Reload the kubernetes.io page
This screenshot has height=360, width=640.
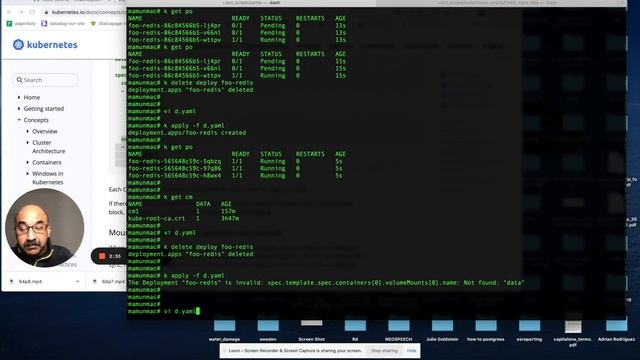click(x=32, y=12)
